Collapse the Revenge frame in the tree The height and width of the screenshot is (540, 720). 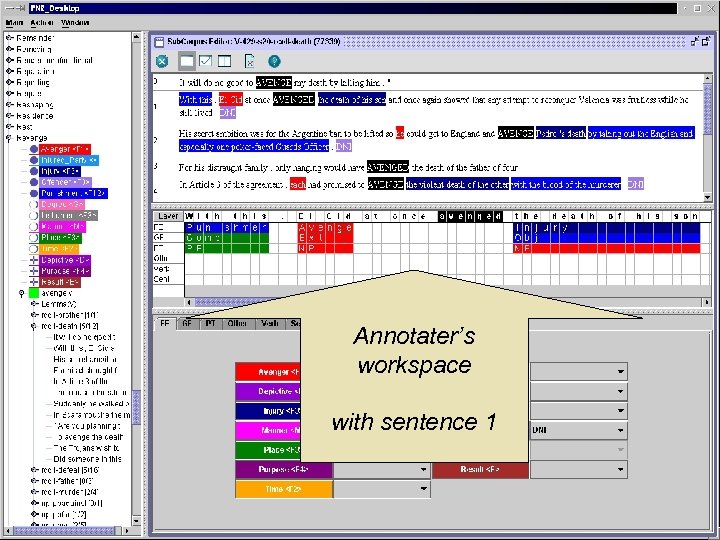(x=9, y=138)
